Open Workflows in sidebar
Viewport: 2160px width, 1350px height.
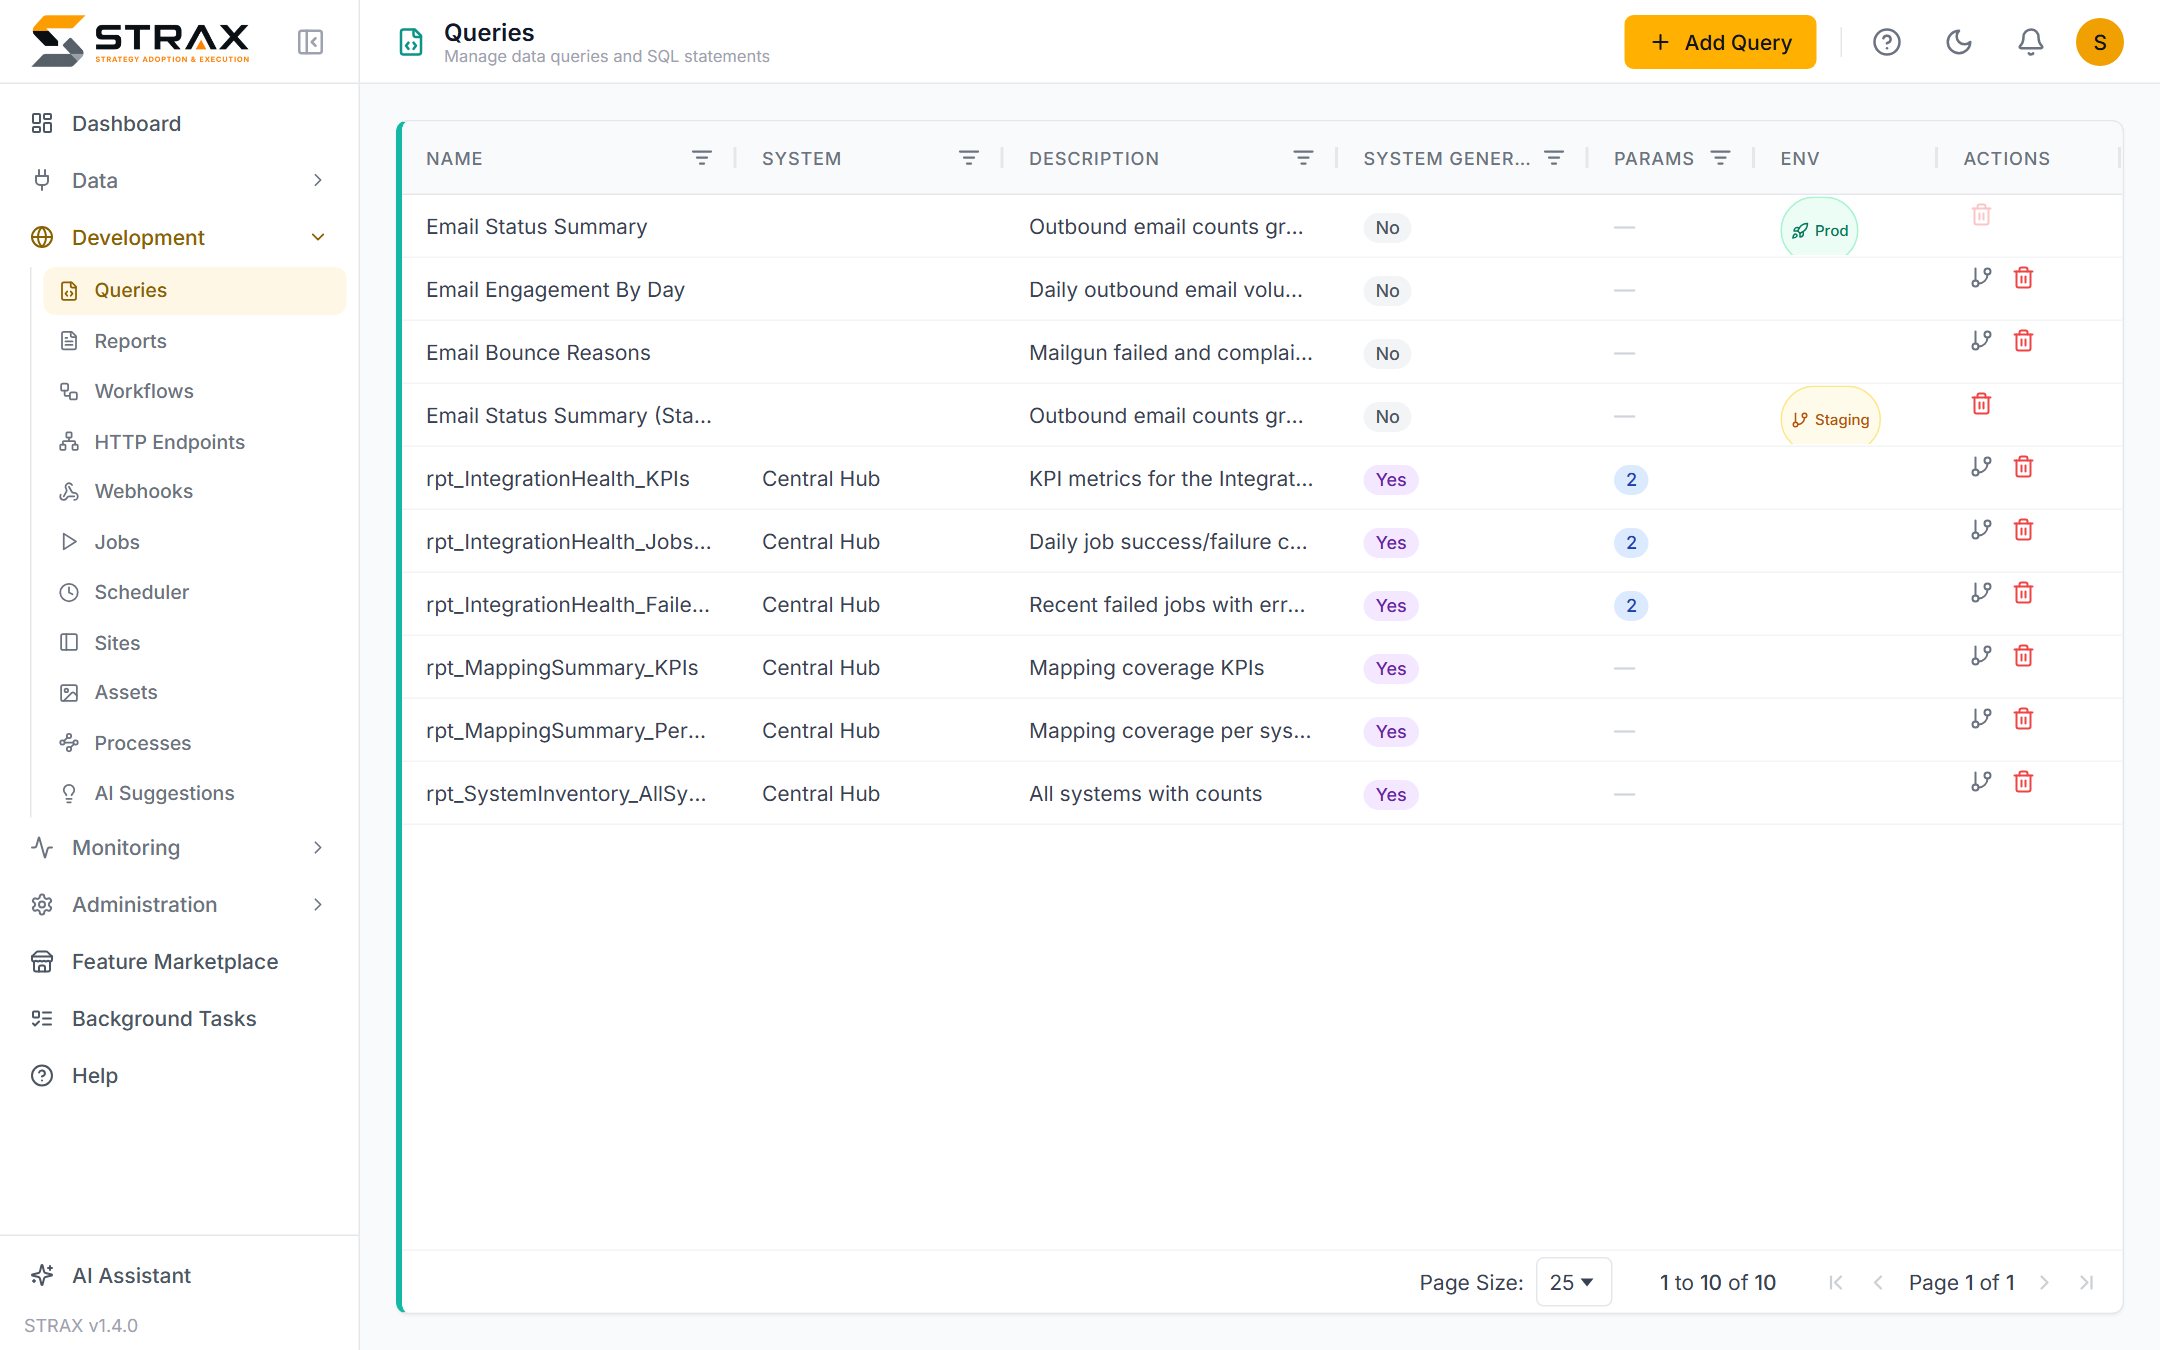pos(194,391)
